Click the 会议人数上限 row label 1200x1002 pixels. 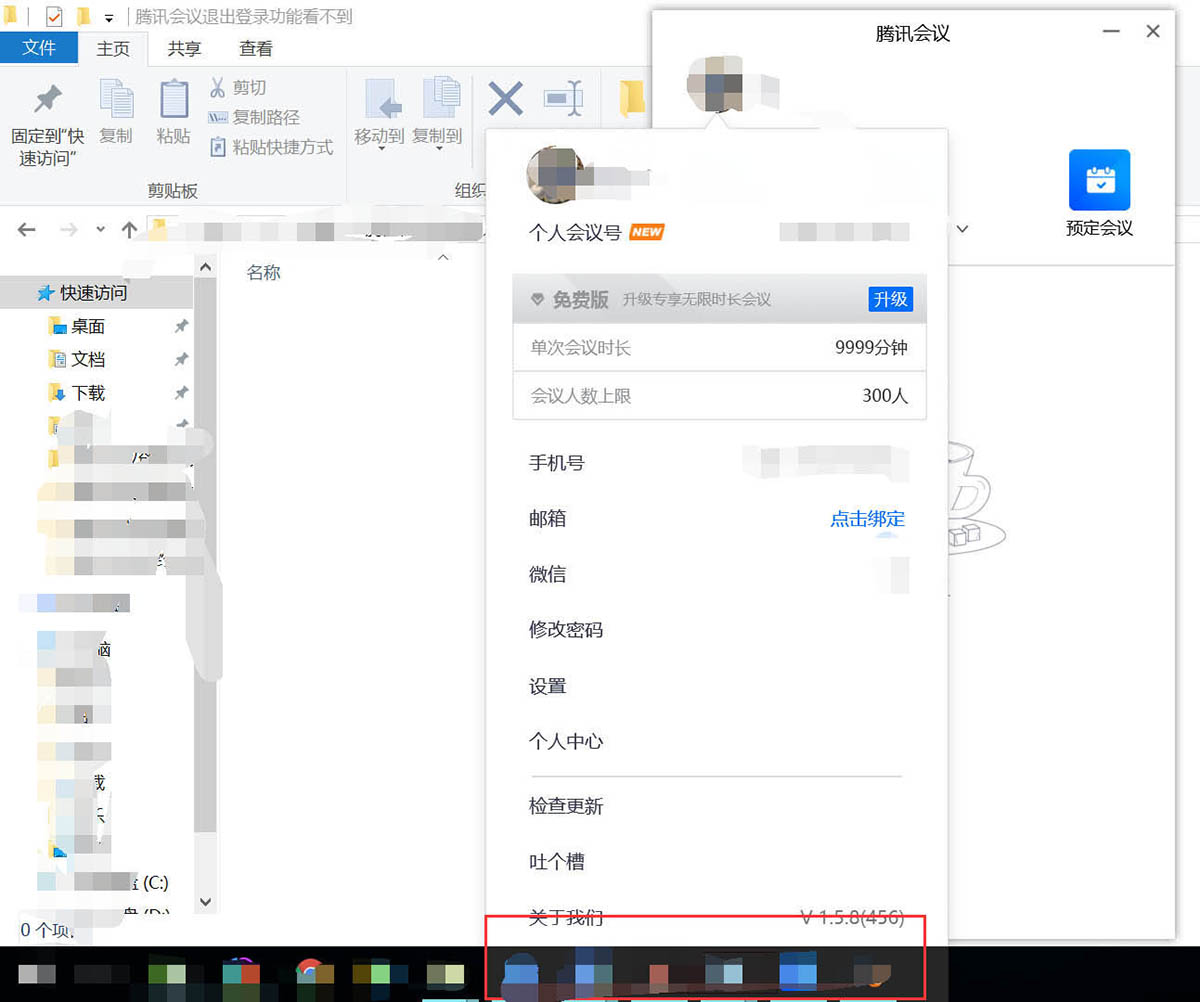point(581,396)
